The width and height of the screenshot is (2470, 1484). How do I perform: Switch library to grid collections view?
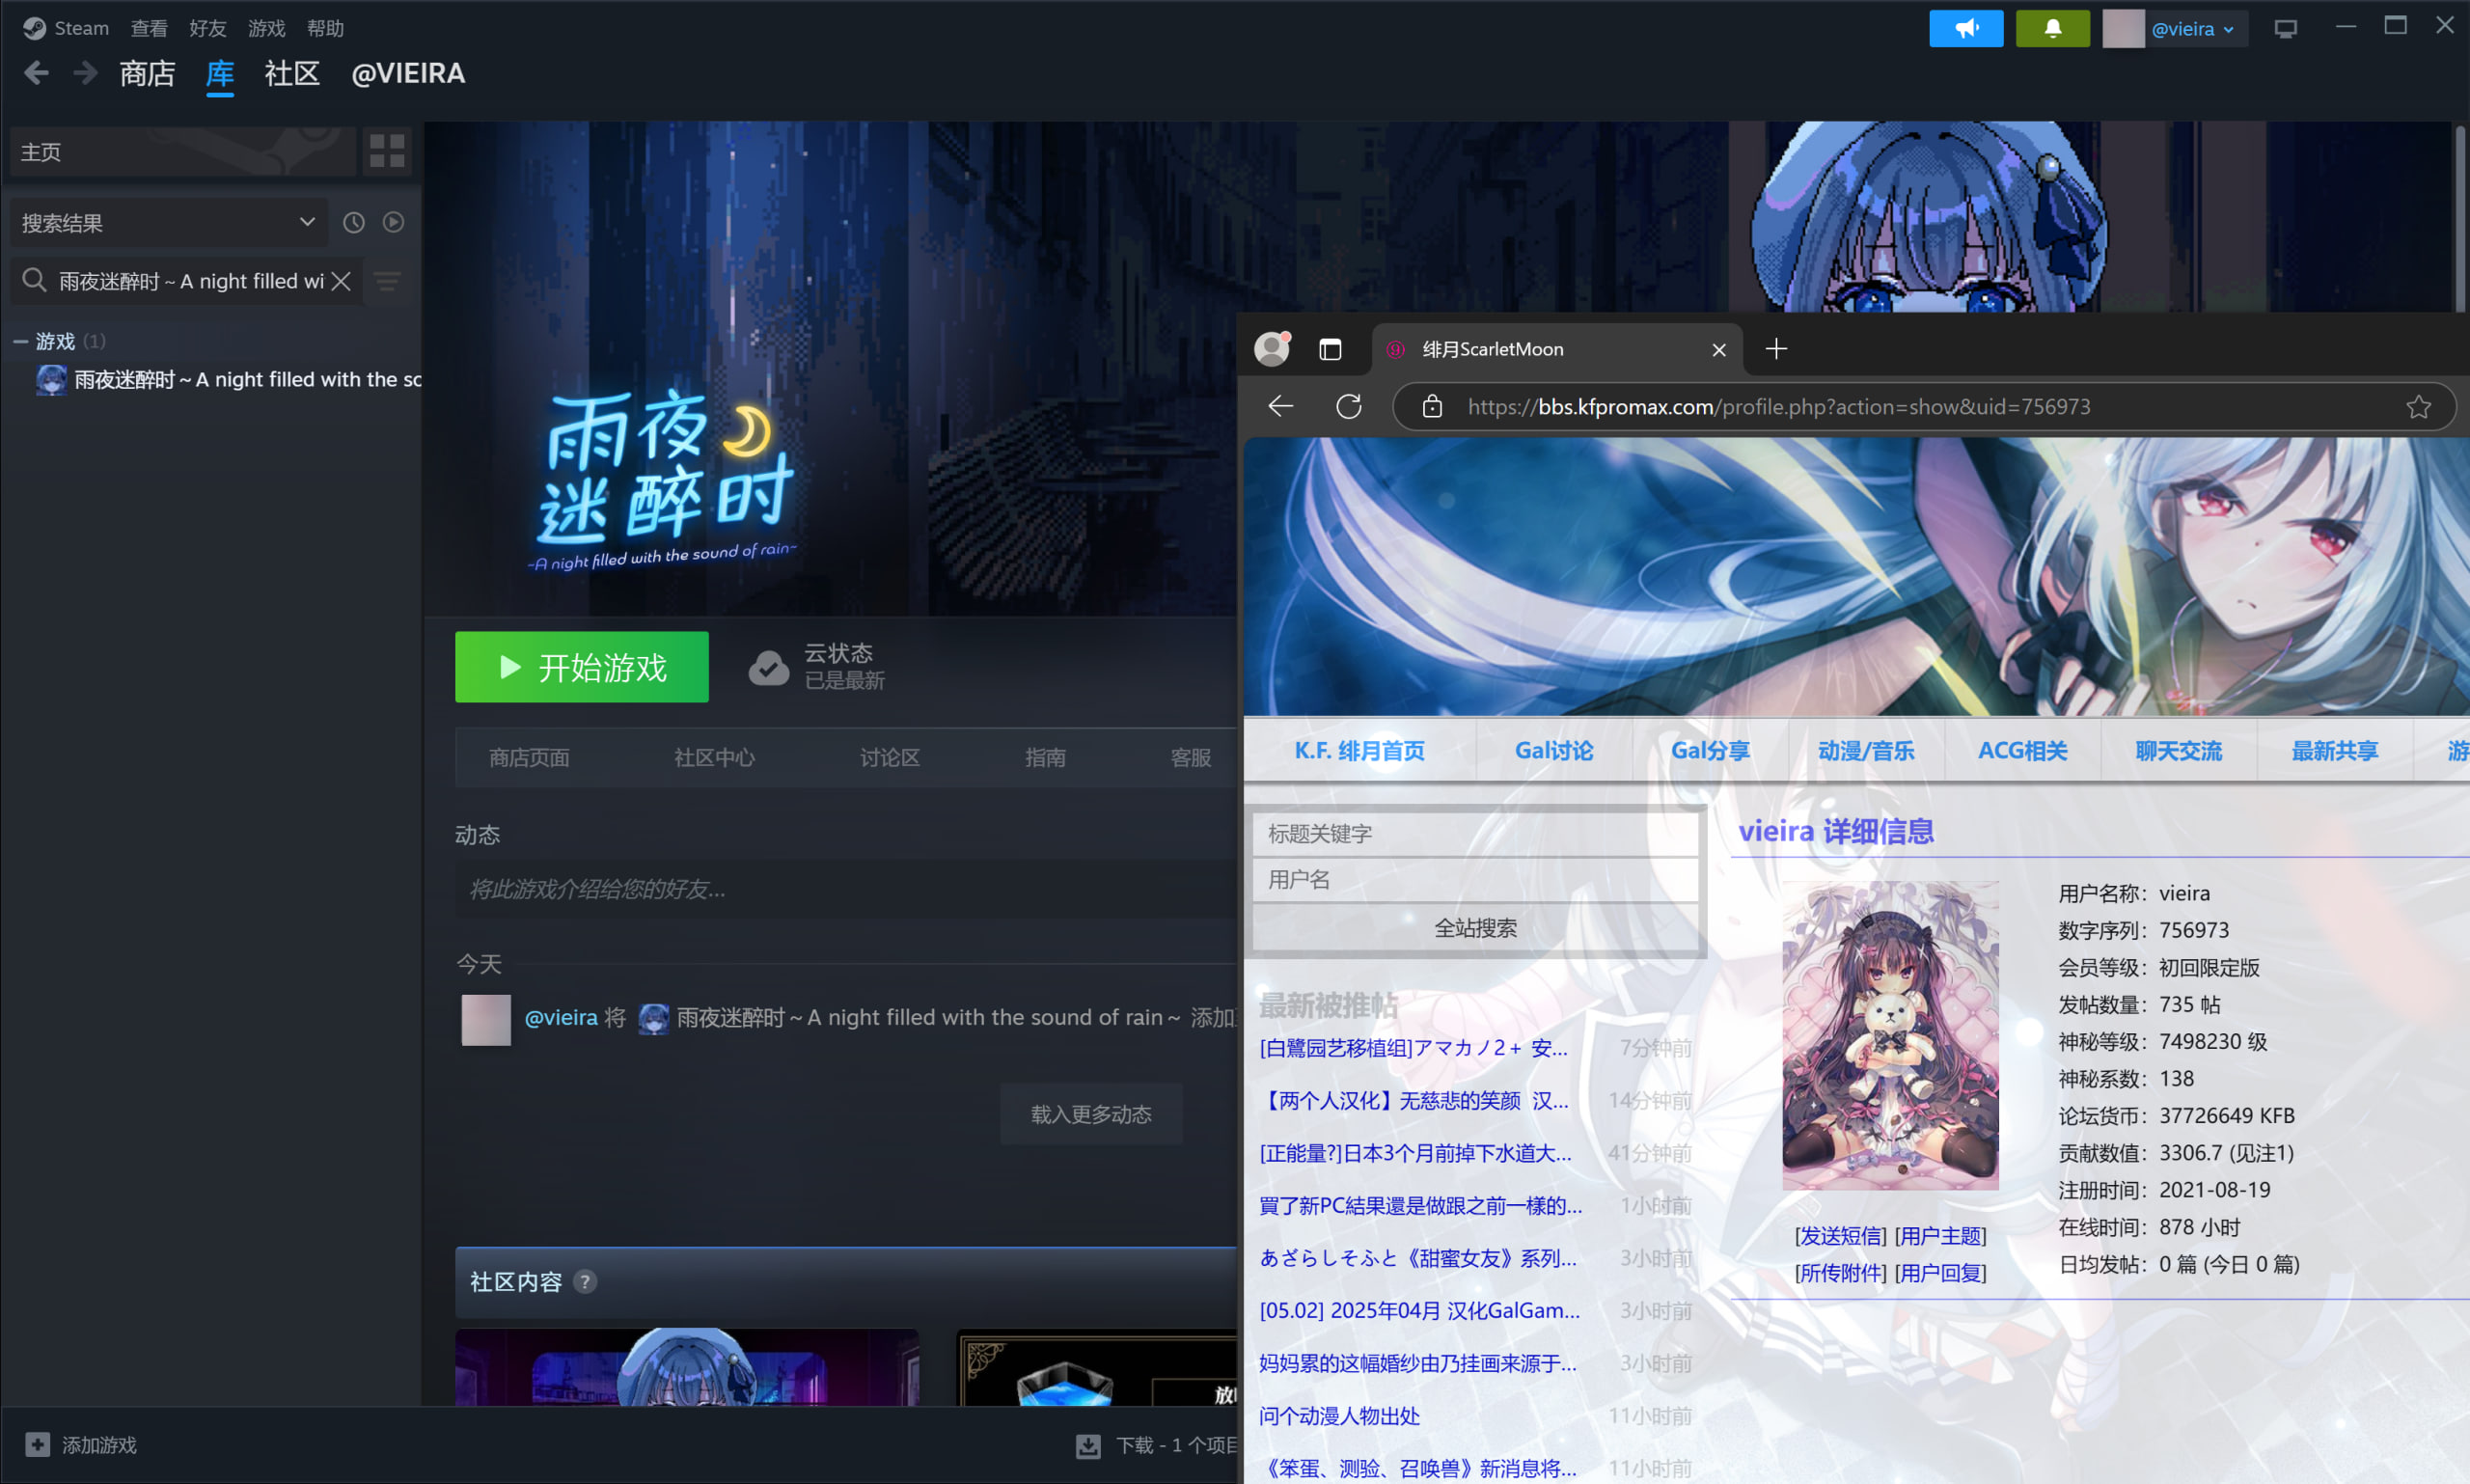[387, 151]
